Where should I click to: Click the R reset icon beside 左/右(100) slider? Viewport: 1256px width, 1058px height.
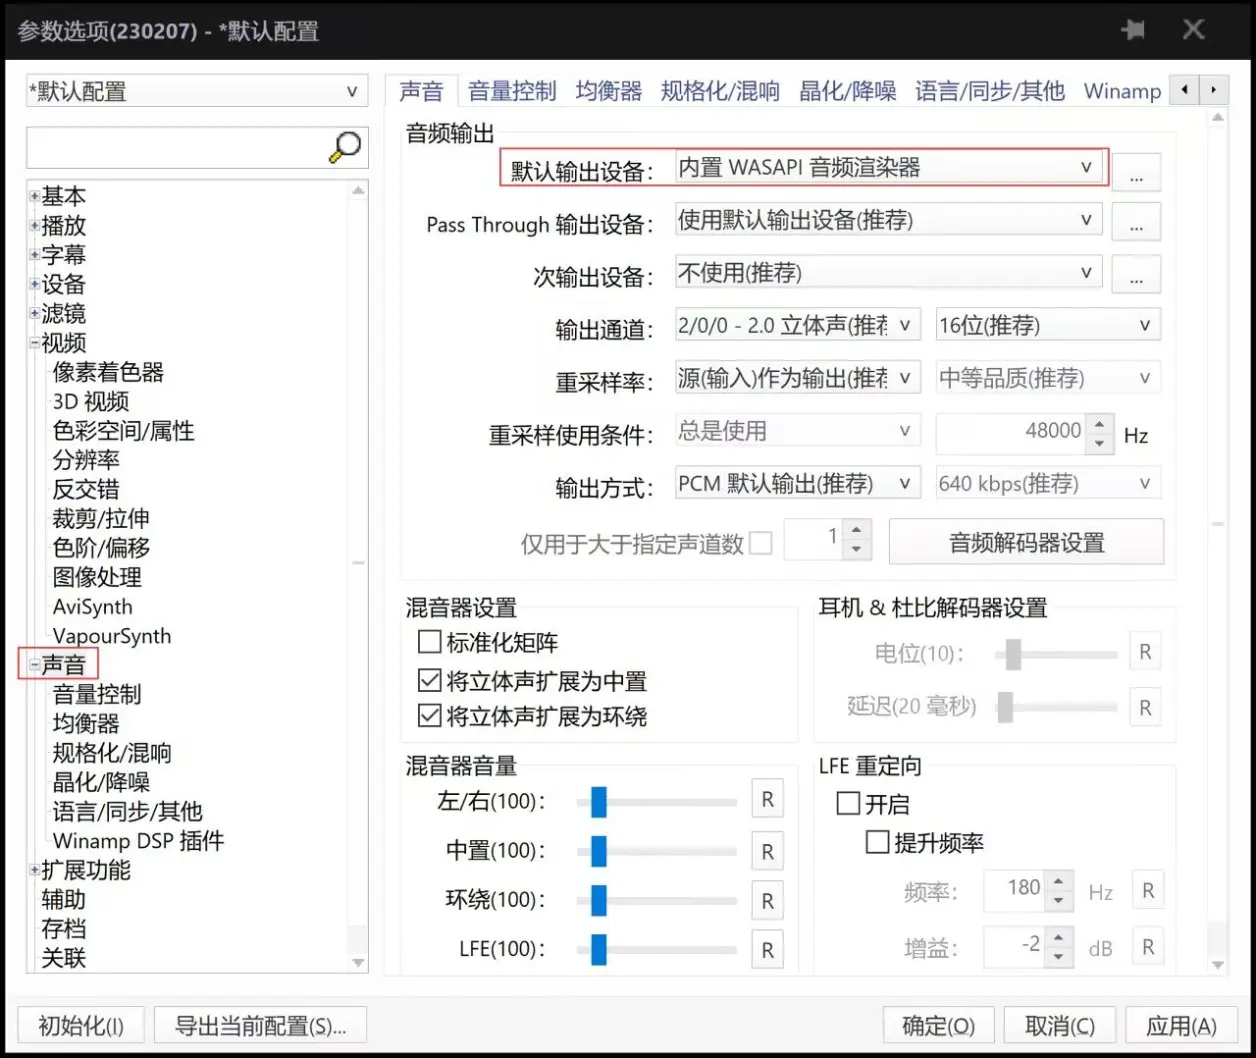[767, 799]
